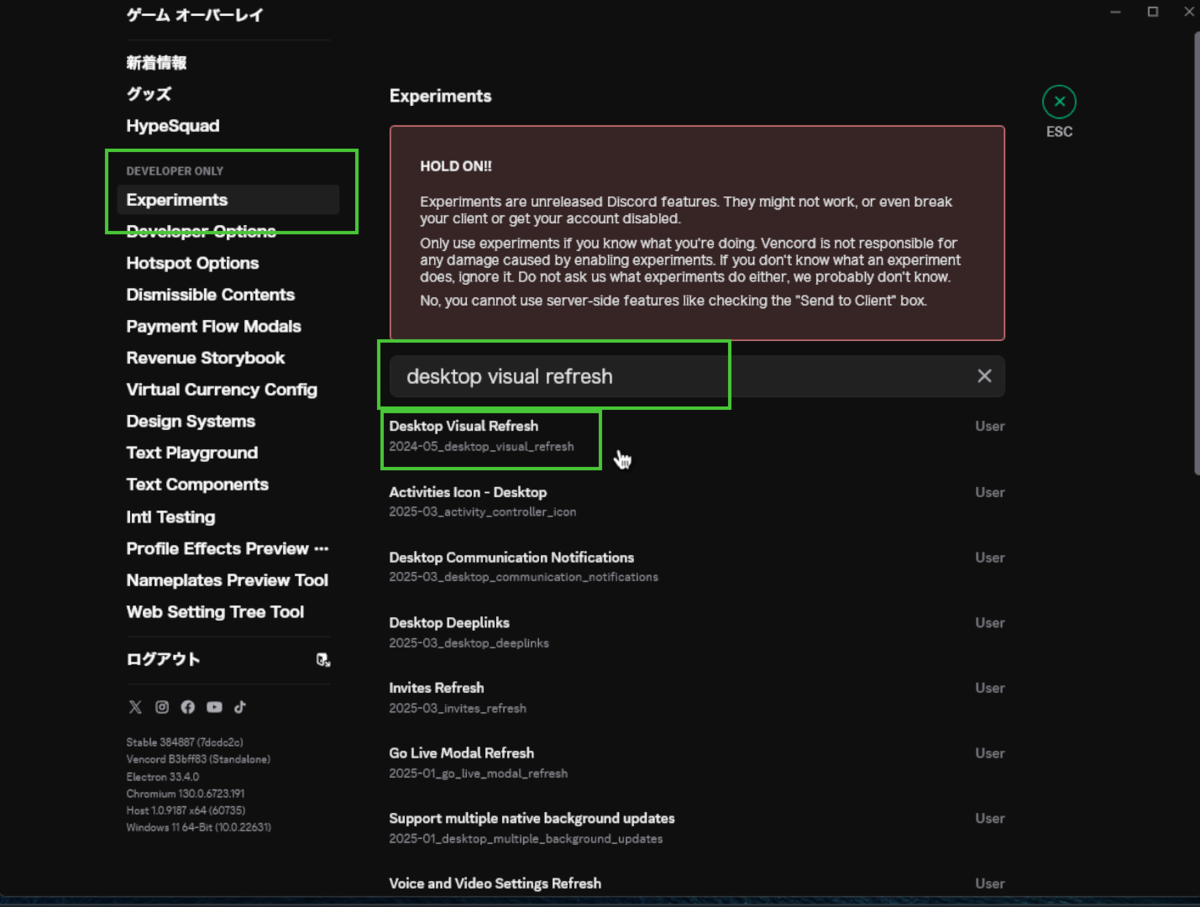
Task: Click the "HOLD ON!!" warning heading
Action: 456,166
